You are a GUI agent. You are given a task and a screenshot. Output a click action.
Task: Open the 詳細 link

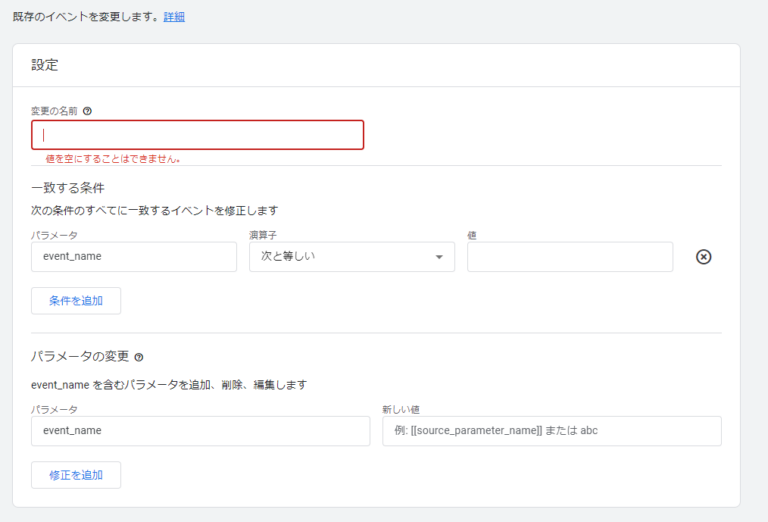coord(174,17)
